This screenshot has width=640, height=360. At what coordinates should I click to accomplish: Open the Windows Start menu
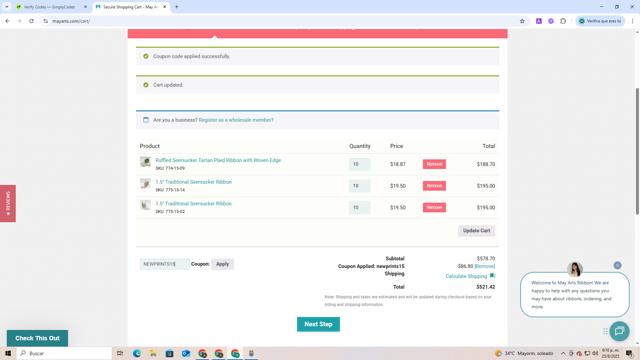(x=8, y=353)
